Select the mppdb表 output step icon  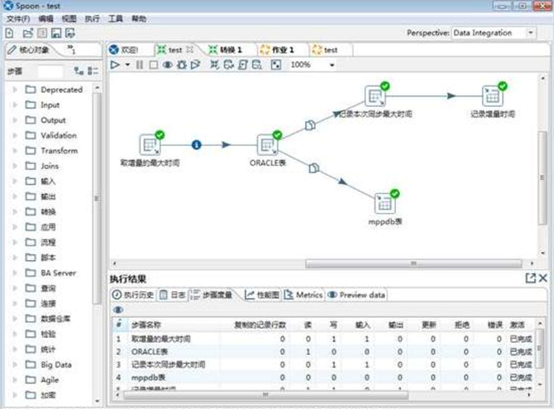pyautogui.click(x=385, y=204)
